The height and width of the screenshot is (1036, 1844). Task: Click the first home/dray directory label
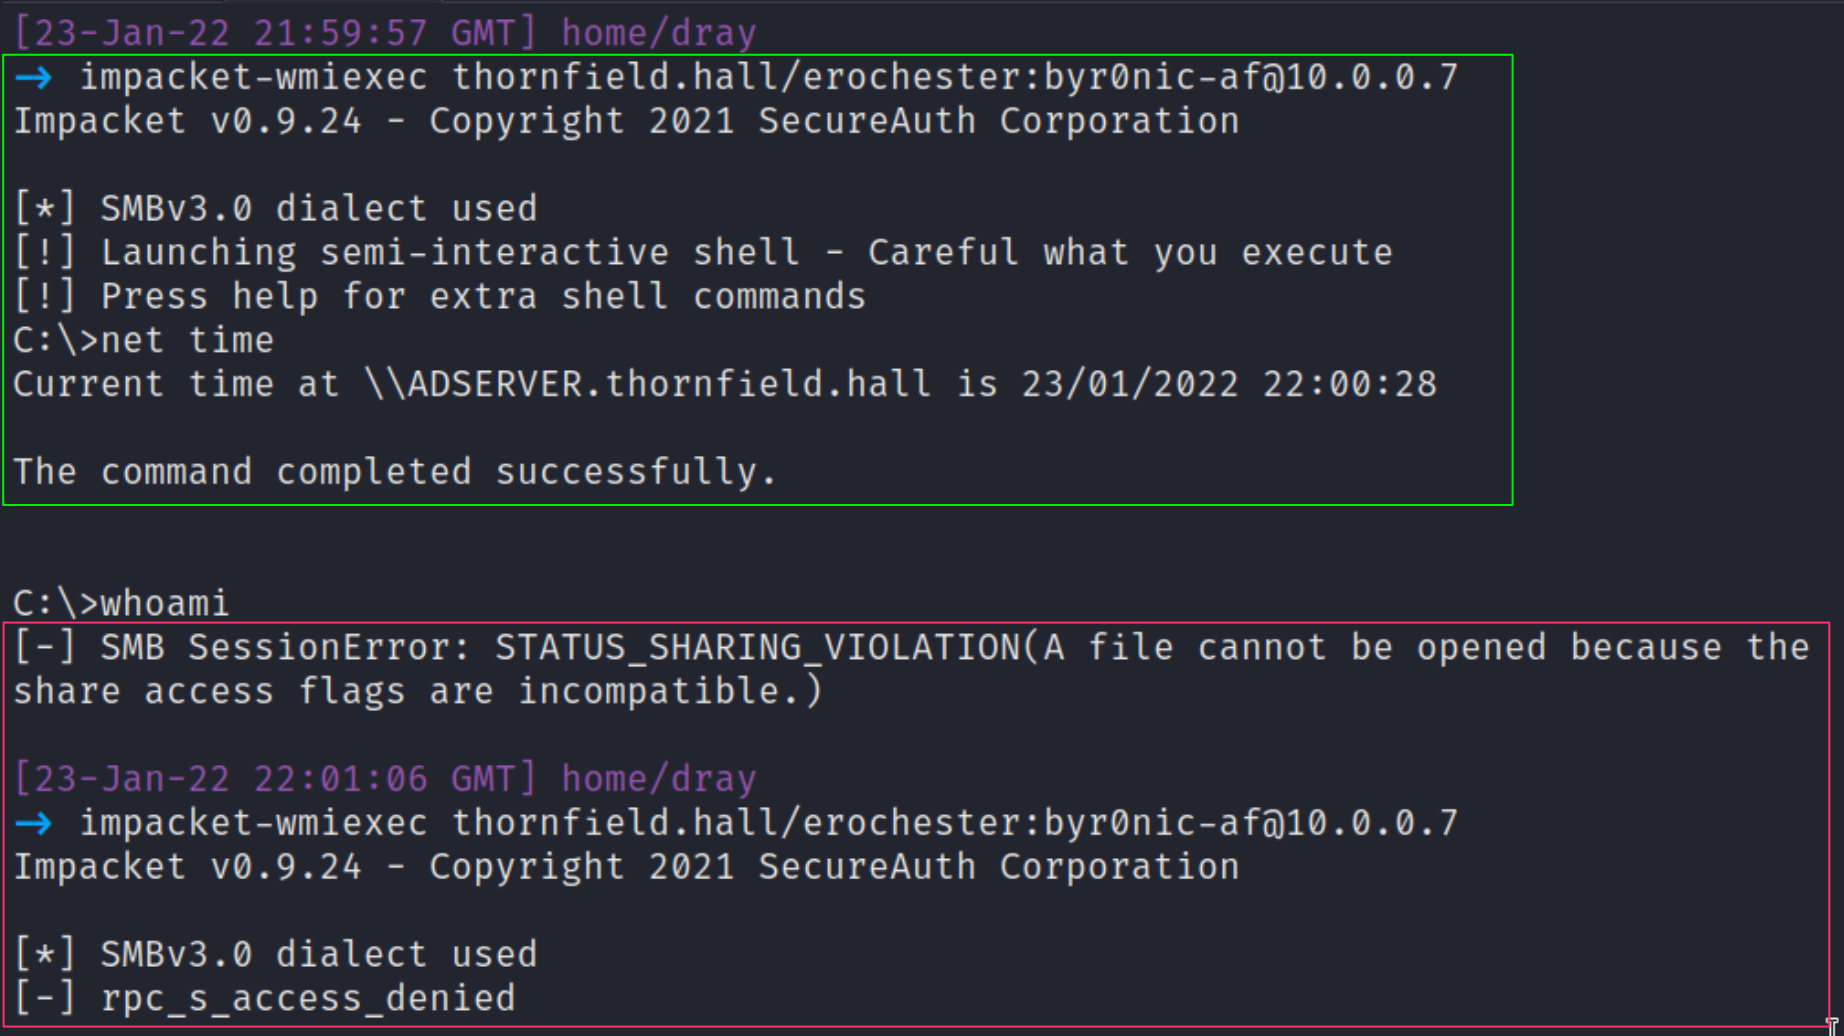659,34
